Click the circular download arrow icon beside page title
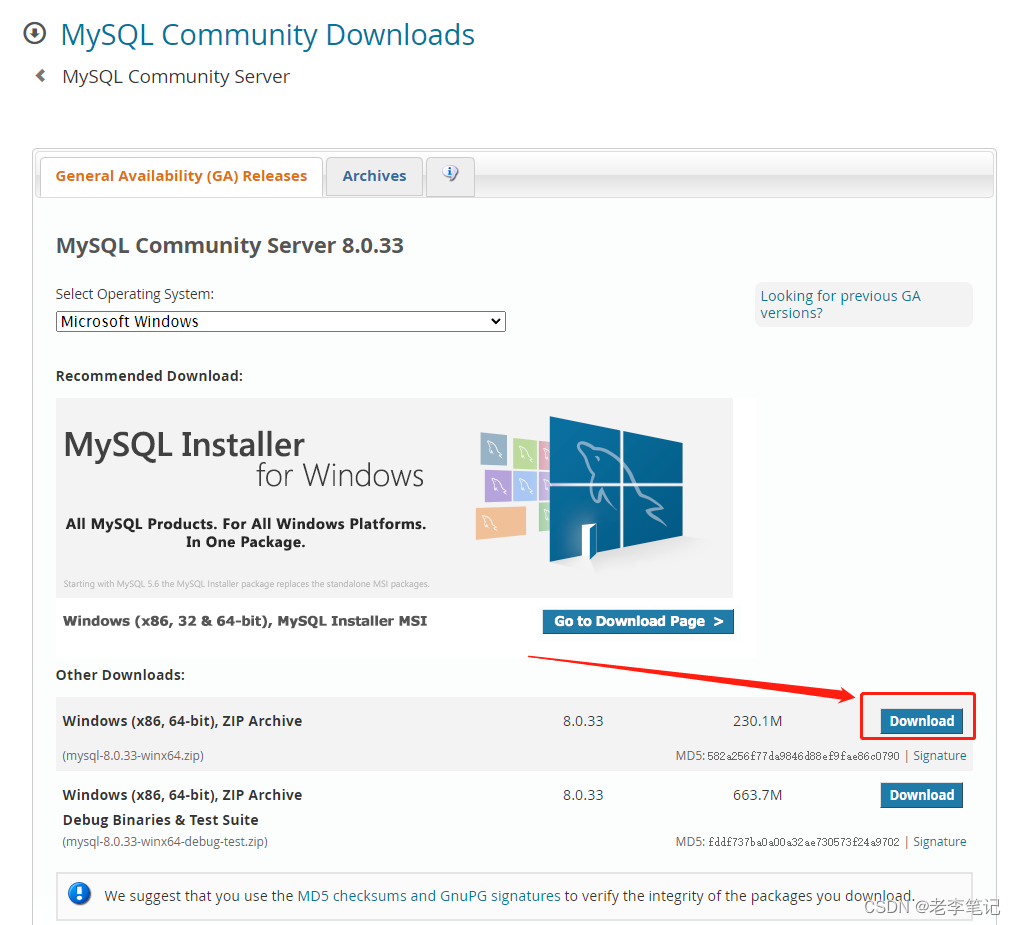1016x925 pixels. click(33, 32)
